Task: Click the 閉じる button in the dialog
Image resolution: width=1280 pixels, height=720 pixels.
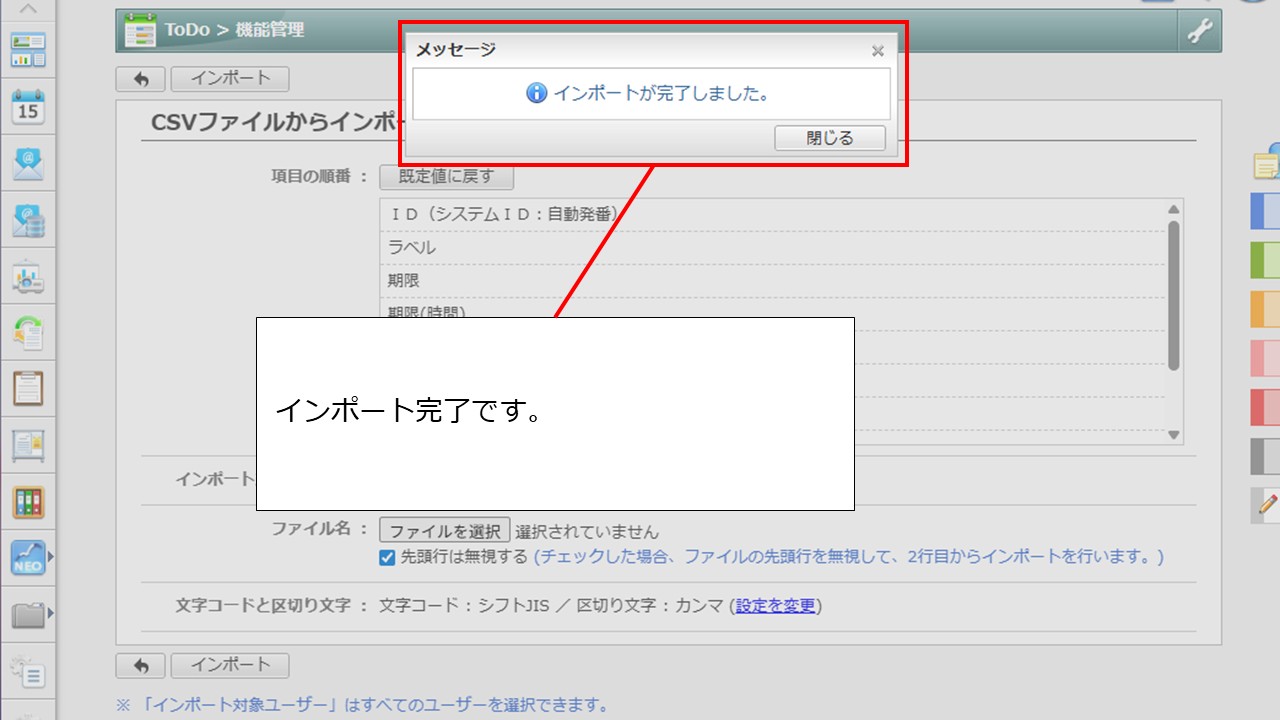Action: [830, 138]
